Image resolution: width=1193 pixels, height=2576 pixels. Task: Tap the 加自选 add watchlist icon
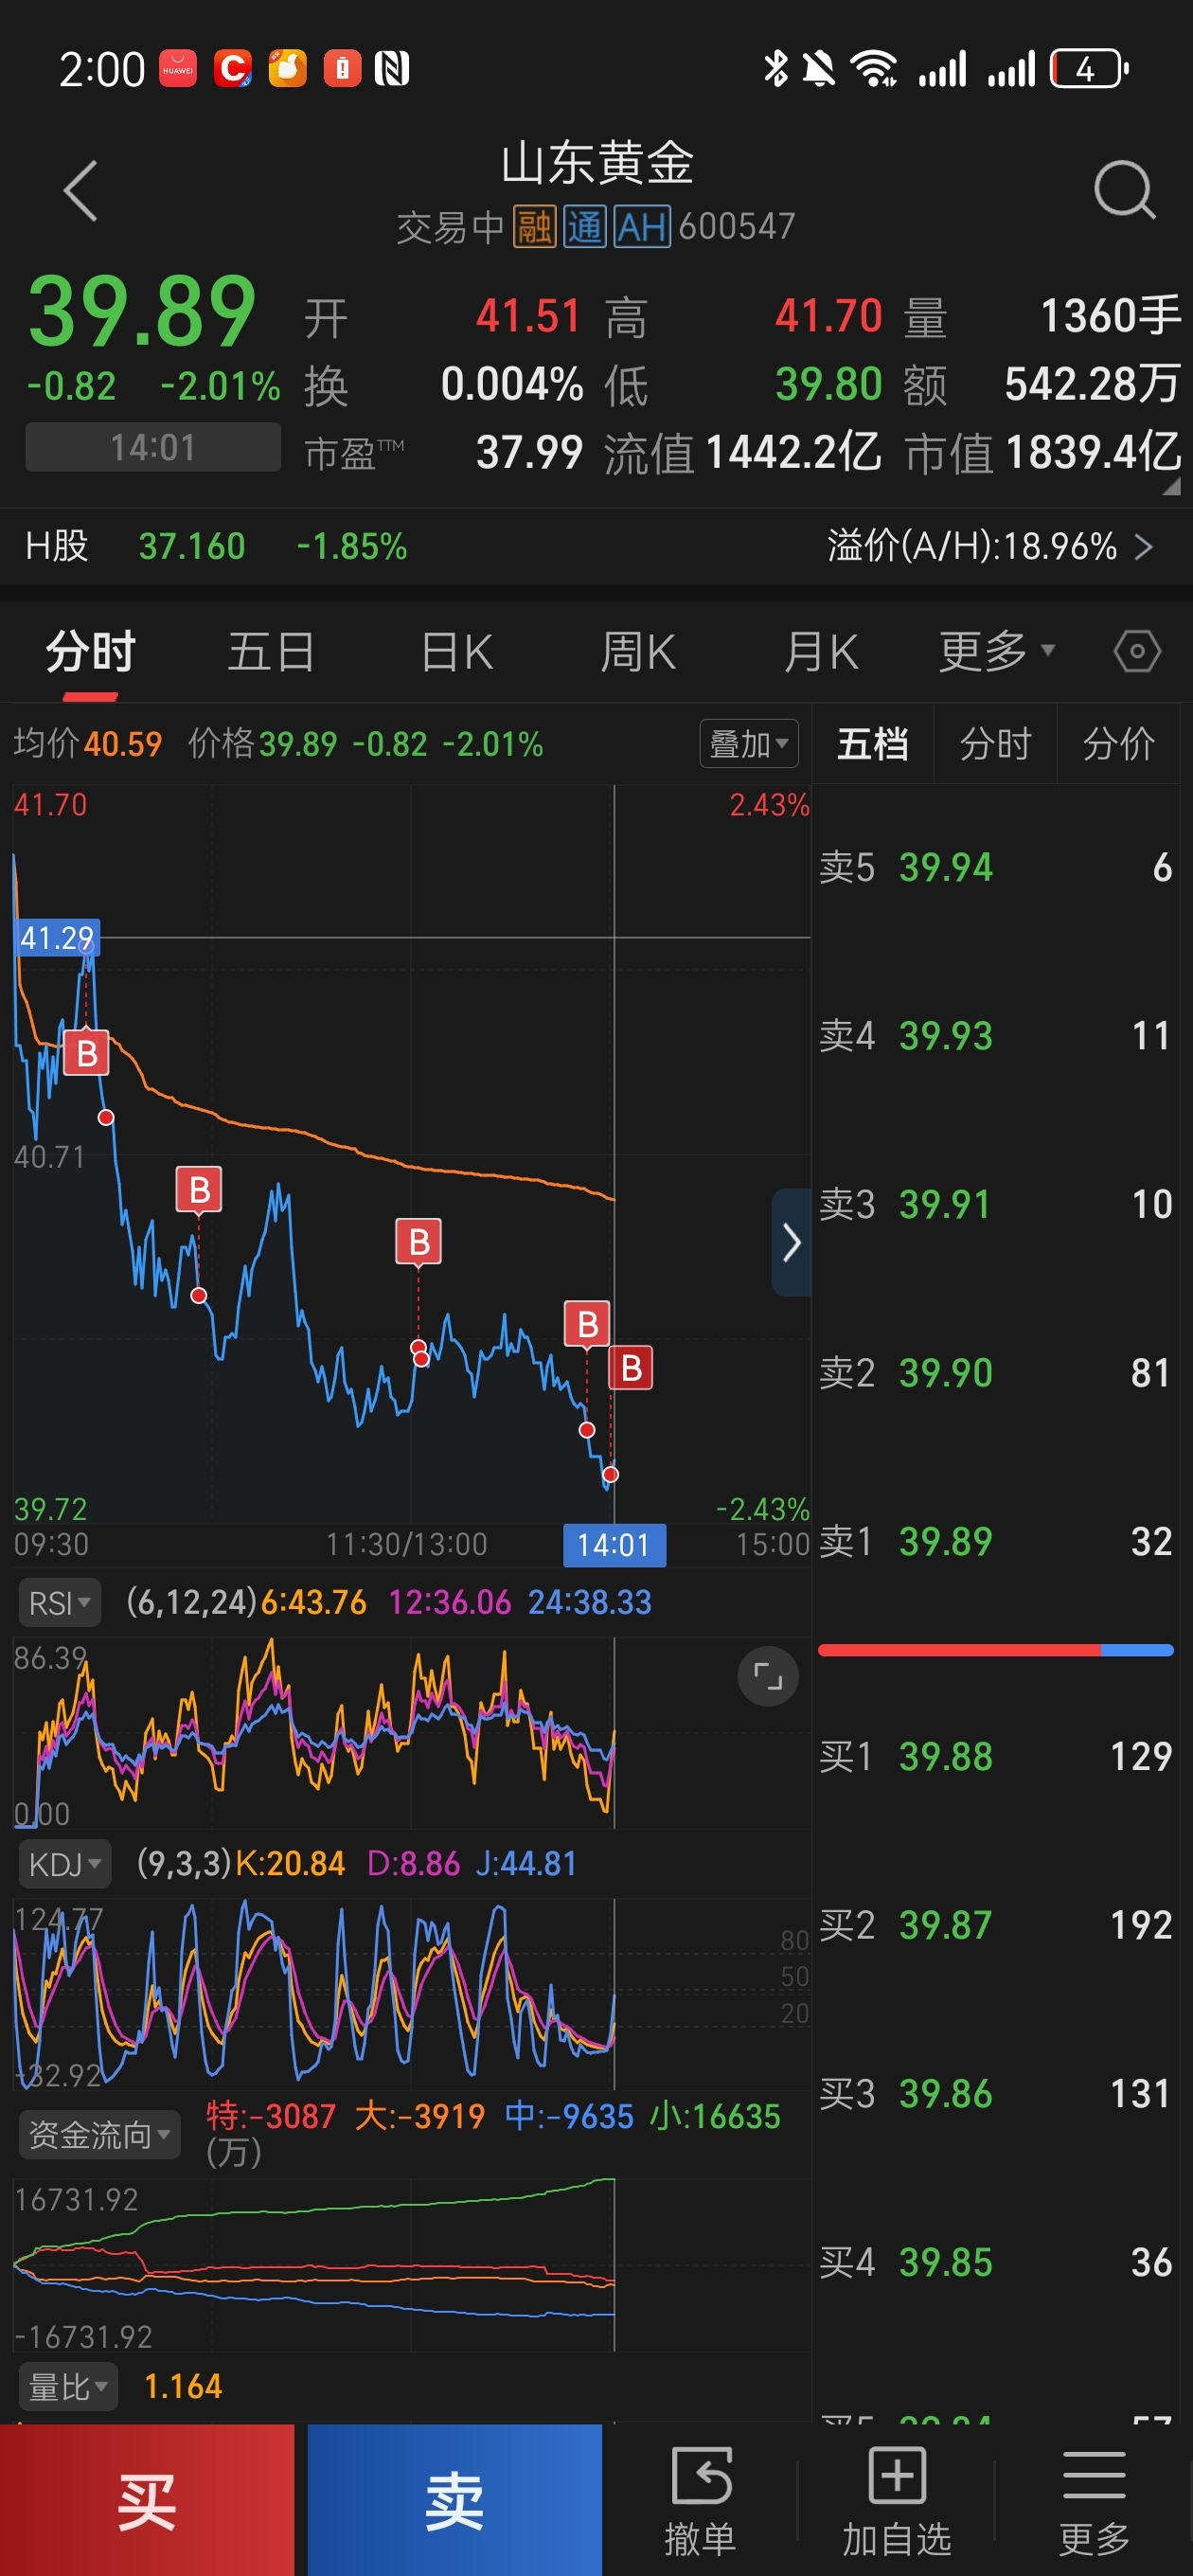point(896,2500)
